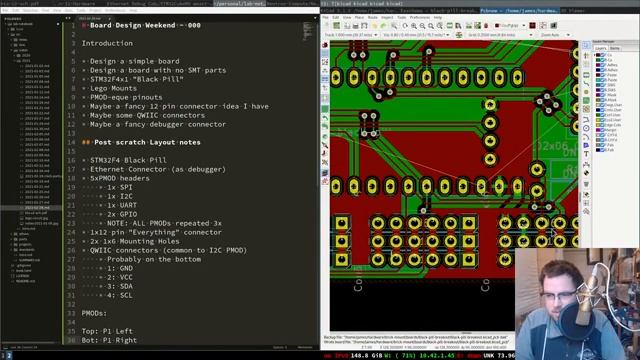The height and width of the screenshot is (360, 640).
Task: Click the B.Cu layer color swatch
Action: pyautogui.click(x=598, y=60)
